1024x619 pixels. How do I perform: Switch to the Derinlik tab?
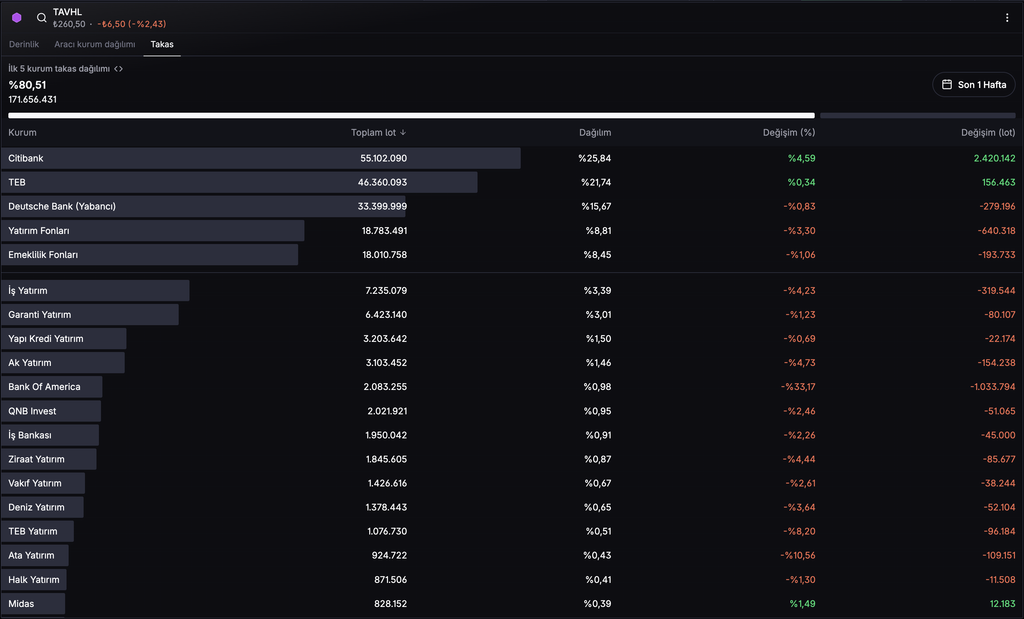pyautogui.click(x=24, y=44)
